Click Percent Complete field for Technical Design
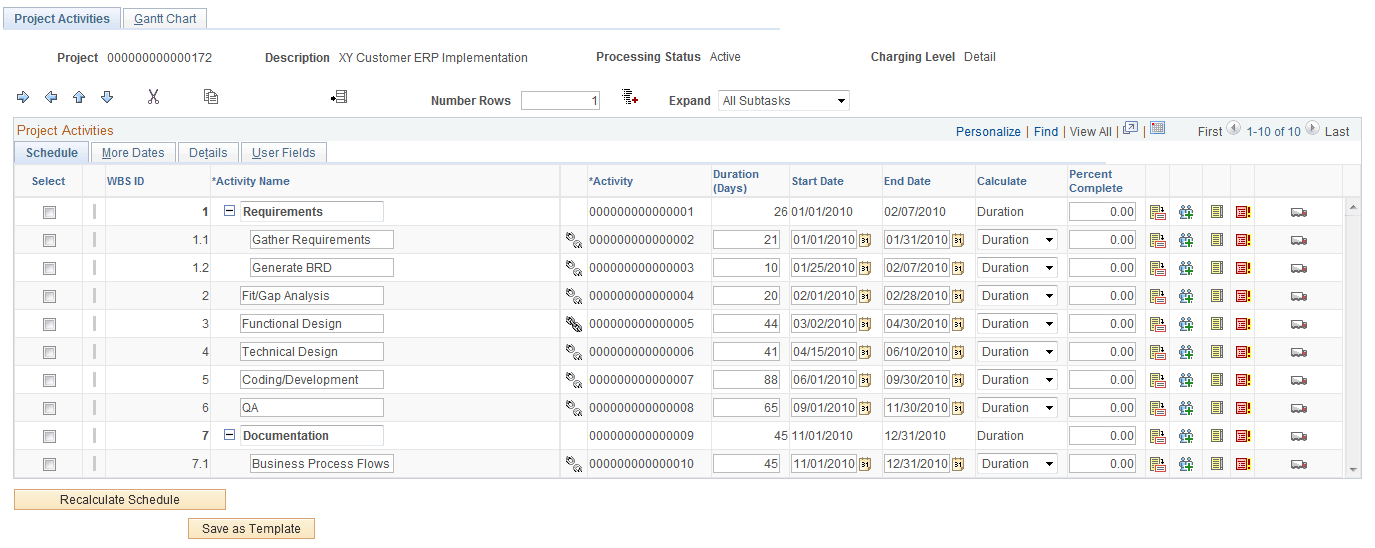 tap(1103, 352)
